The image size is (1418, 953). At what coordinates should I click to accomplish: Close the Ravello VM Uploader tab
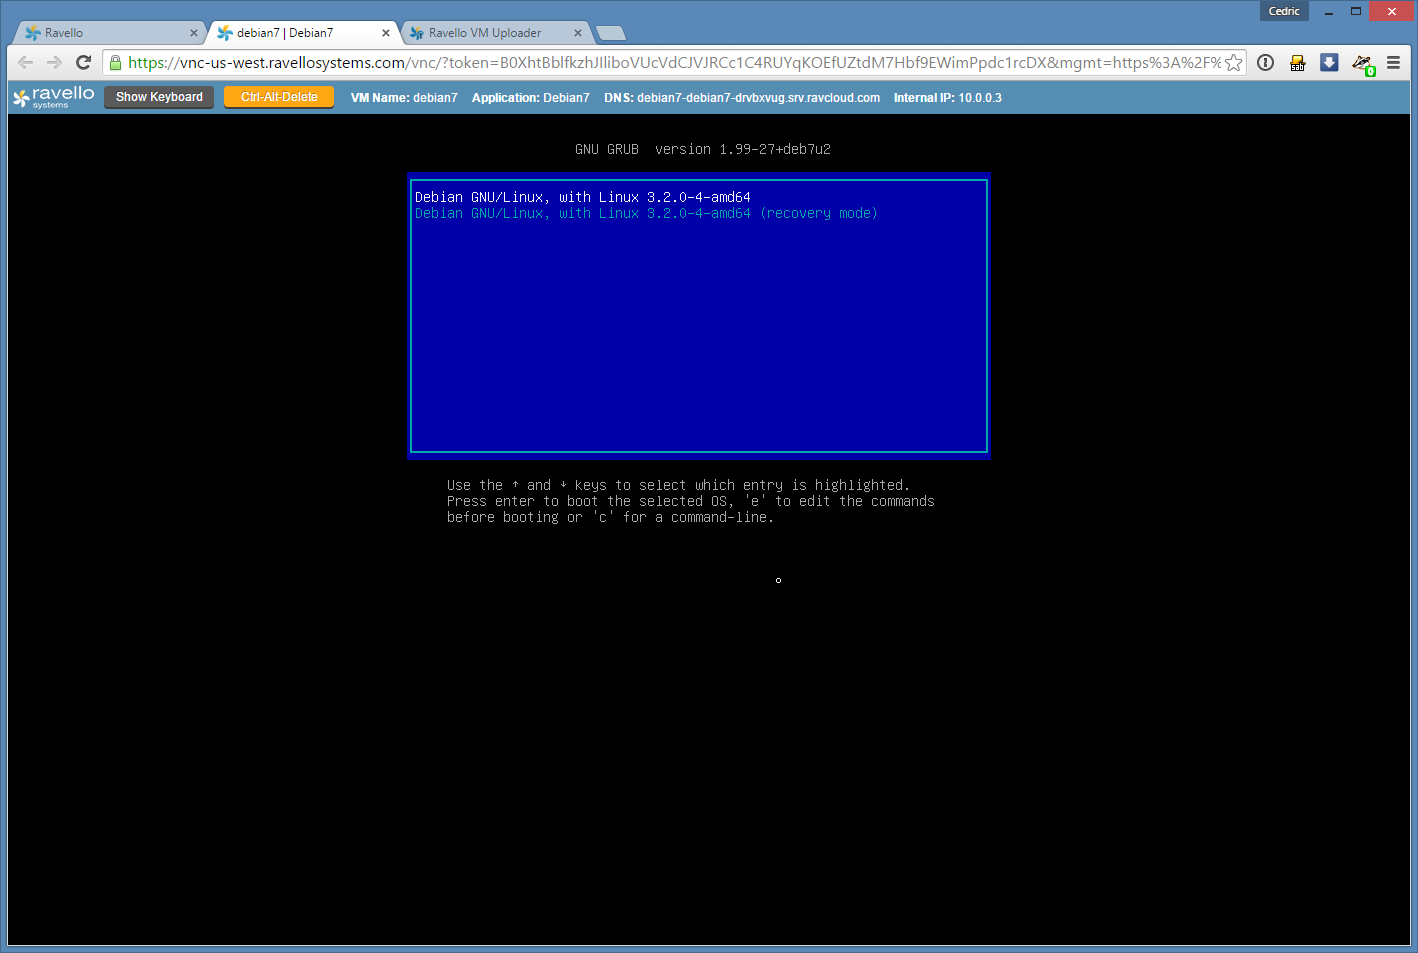click(578, 33)
